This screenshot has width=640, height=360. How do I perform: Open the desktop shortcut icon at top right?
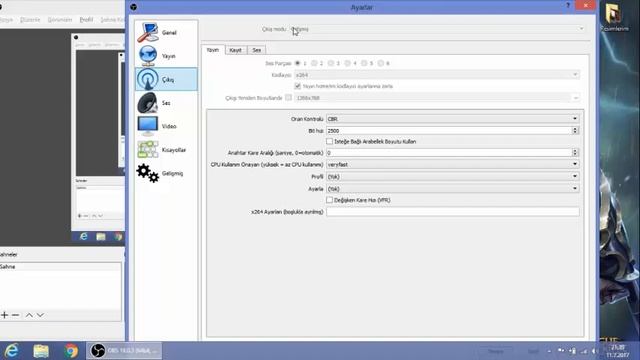pyautogui.click(x=613, y=17)
